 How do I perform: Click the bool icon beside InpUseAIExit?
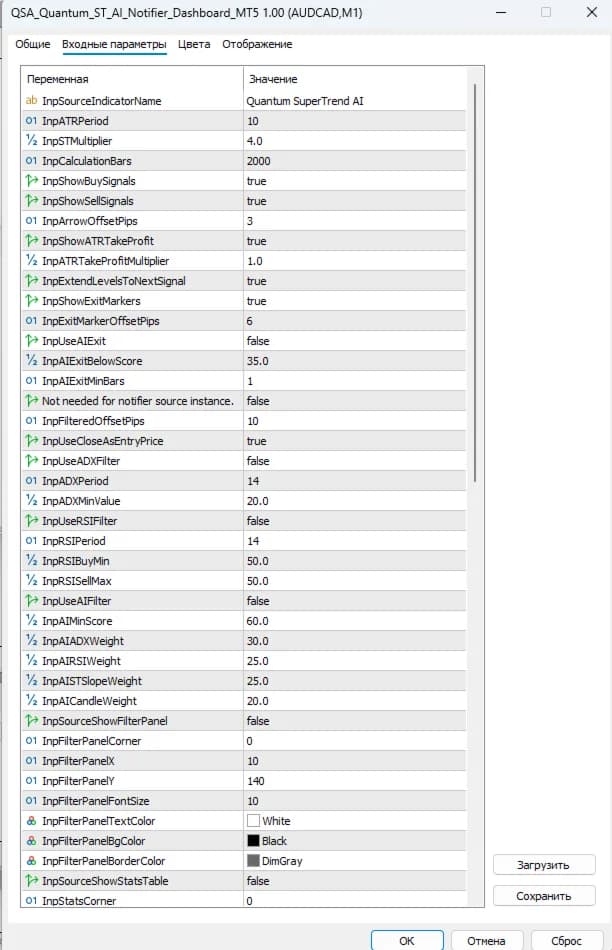pos(32,340)
